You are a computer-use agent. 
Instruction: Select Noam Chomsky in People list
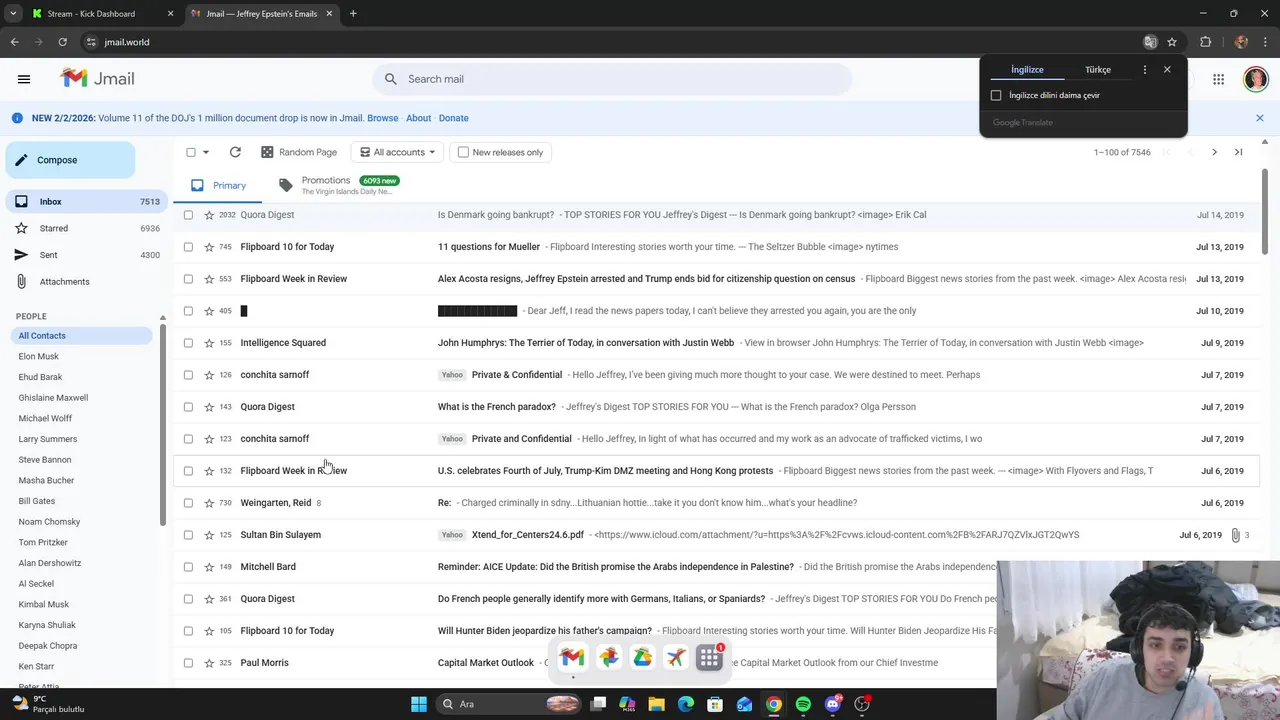pyautogui.click(x=49, y=522)
